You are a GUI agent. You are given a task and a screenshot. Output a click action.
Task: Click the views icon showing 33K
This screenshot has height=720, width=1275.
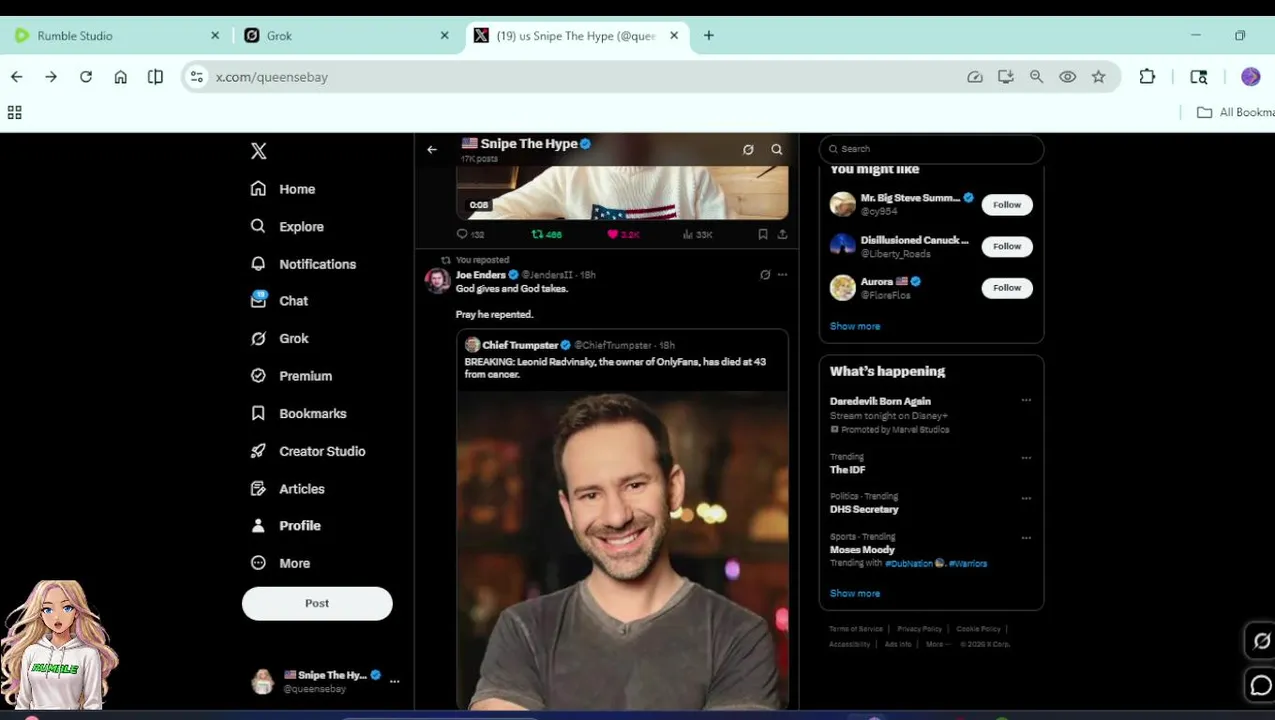[688, 234]
